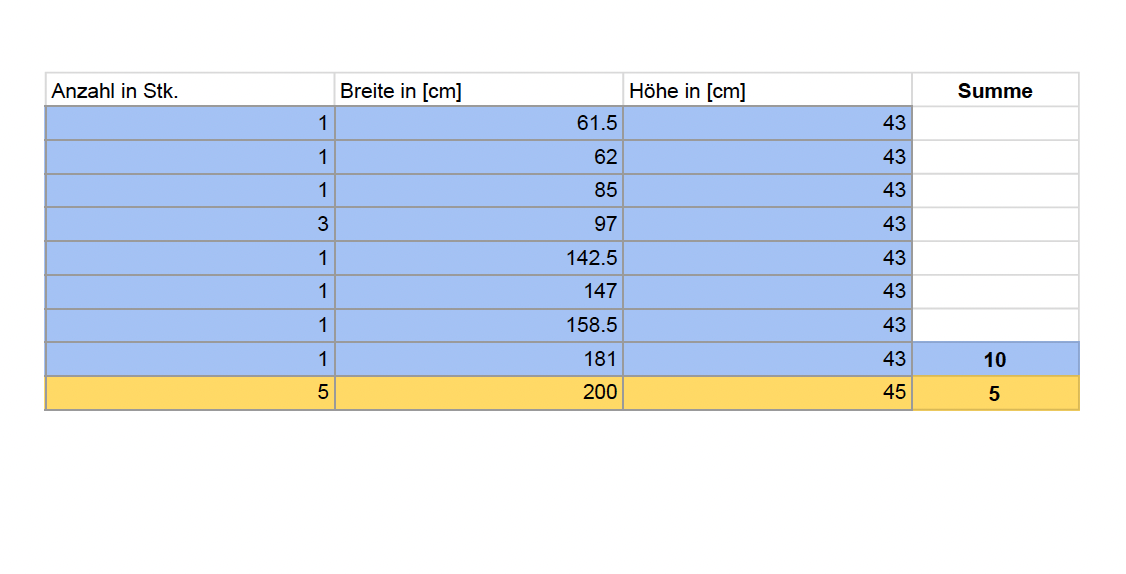Screen dimensions: 1126x574
Task: Click the 'Breite in [cm]' header cell
Action: click(478, 90)
